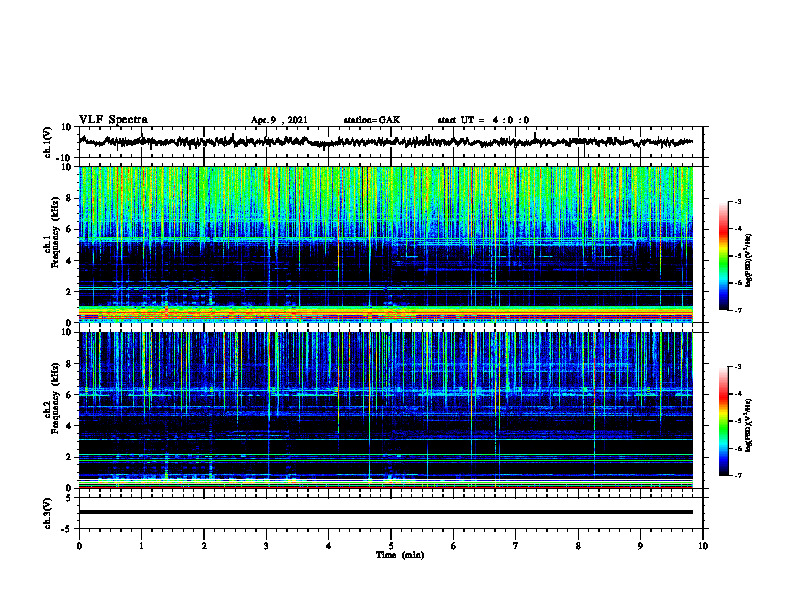Select the date text "Apr. 9, 2021"
This screenshot has height=612, width=792.
tap(279, 120)
